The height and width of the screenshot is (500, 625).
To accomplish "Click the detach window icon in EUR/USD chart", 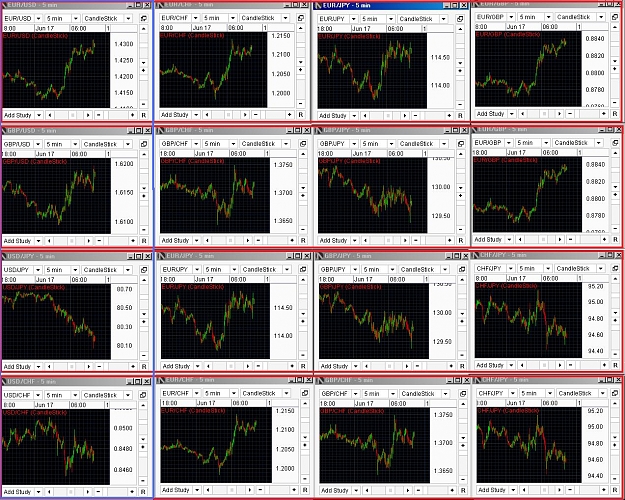I will (x=144, y=18).
